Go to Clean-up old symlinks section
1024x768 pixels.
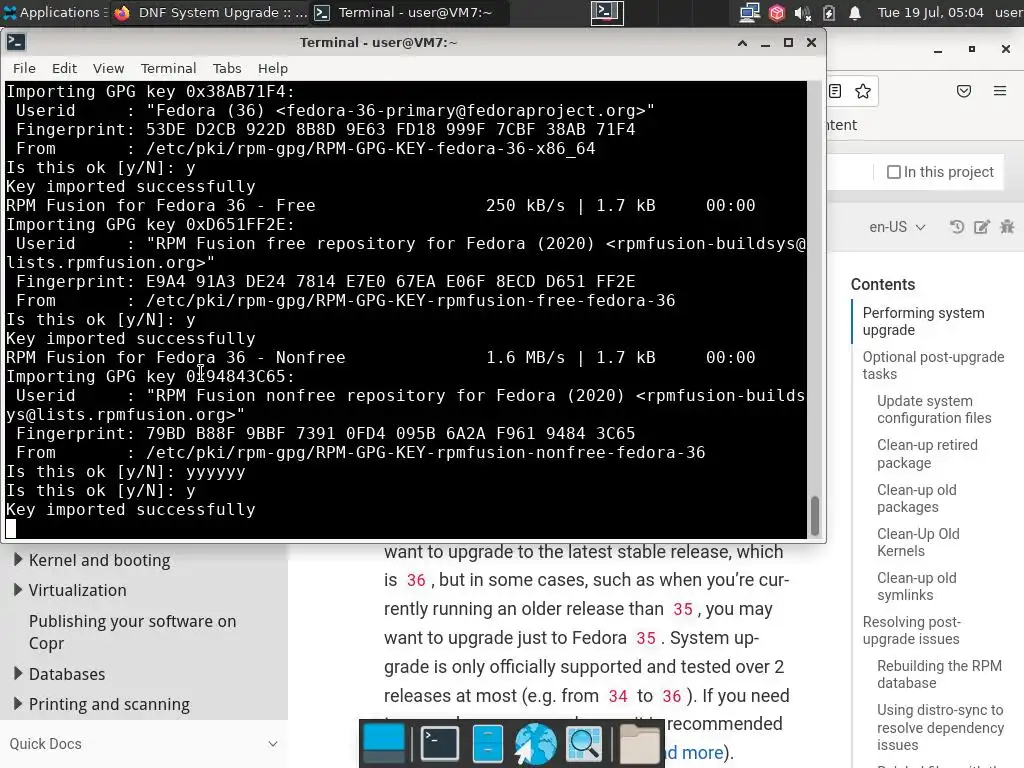click(x=916, y=586)
